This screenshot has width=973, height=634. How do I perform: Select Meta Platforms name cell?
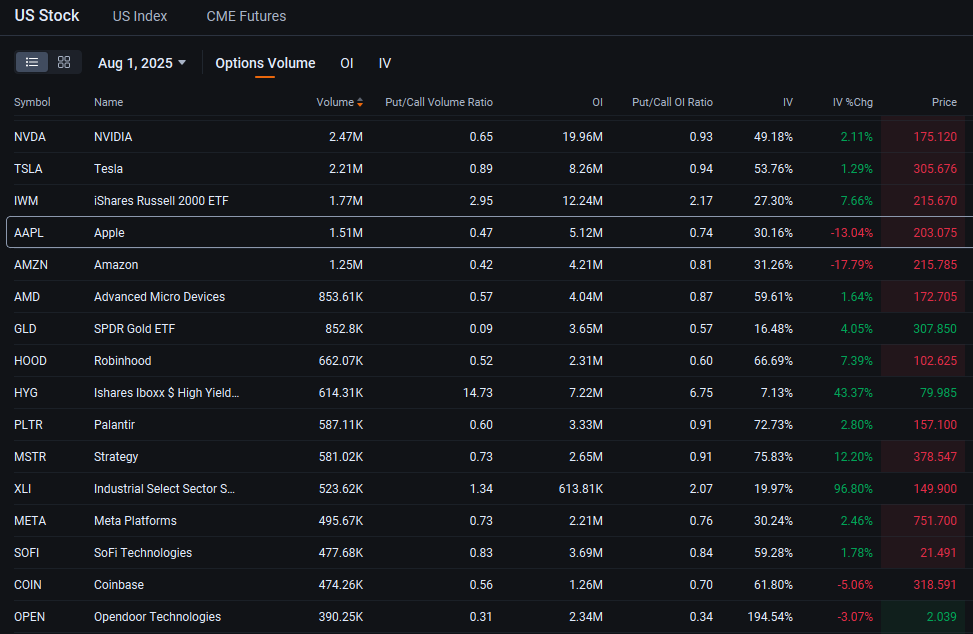pos(135,521)
